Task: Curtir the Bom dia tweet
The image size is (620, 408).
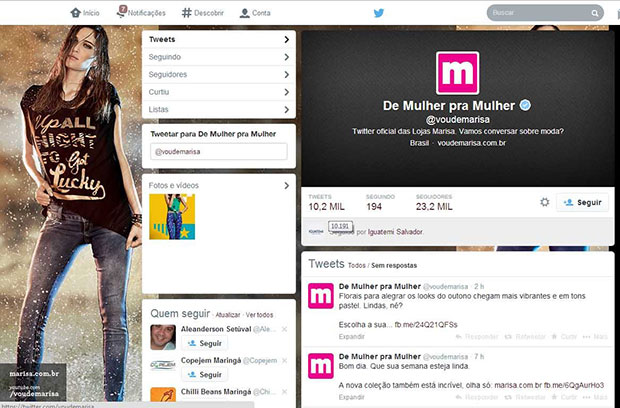Action: (564, 397)
